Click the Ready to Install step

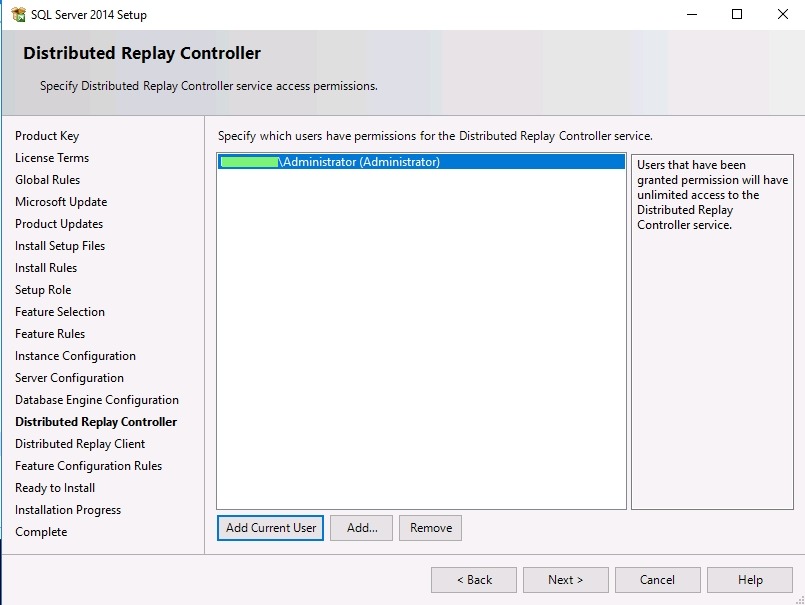(55, 488)
